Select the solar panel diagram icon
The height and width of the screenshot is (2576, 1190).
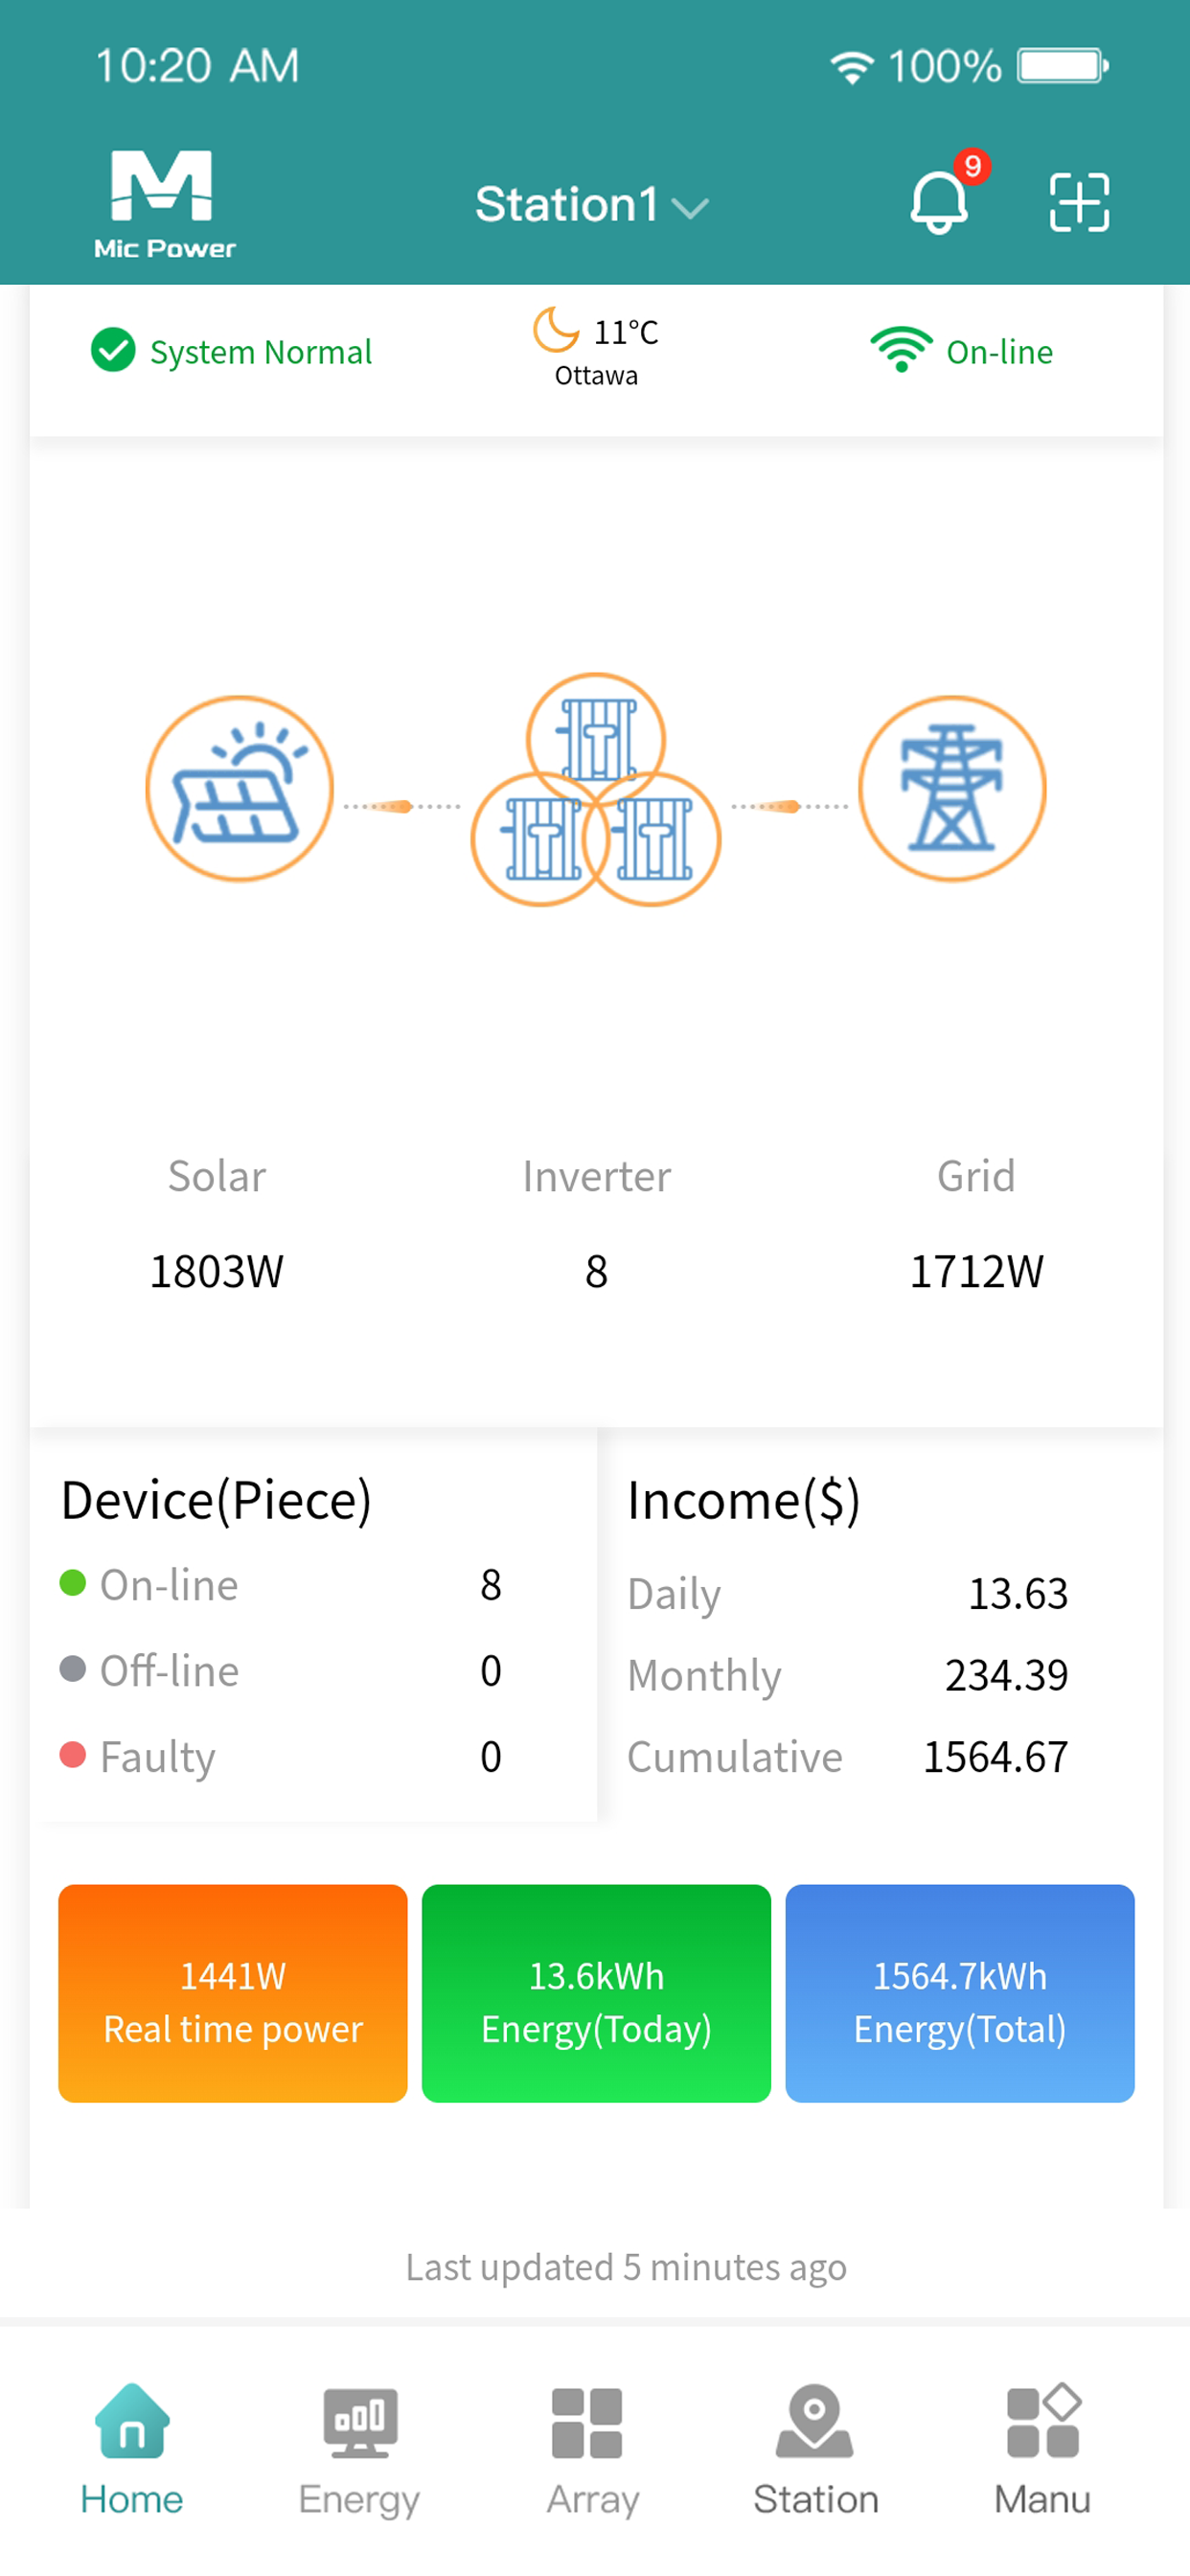[x=239, y=789]
